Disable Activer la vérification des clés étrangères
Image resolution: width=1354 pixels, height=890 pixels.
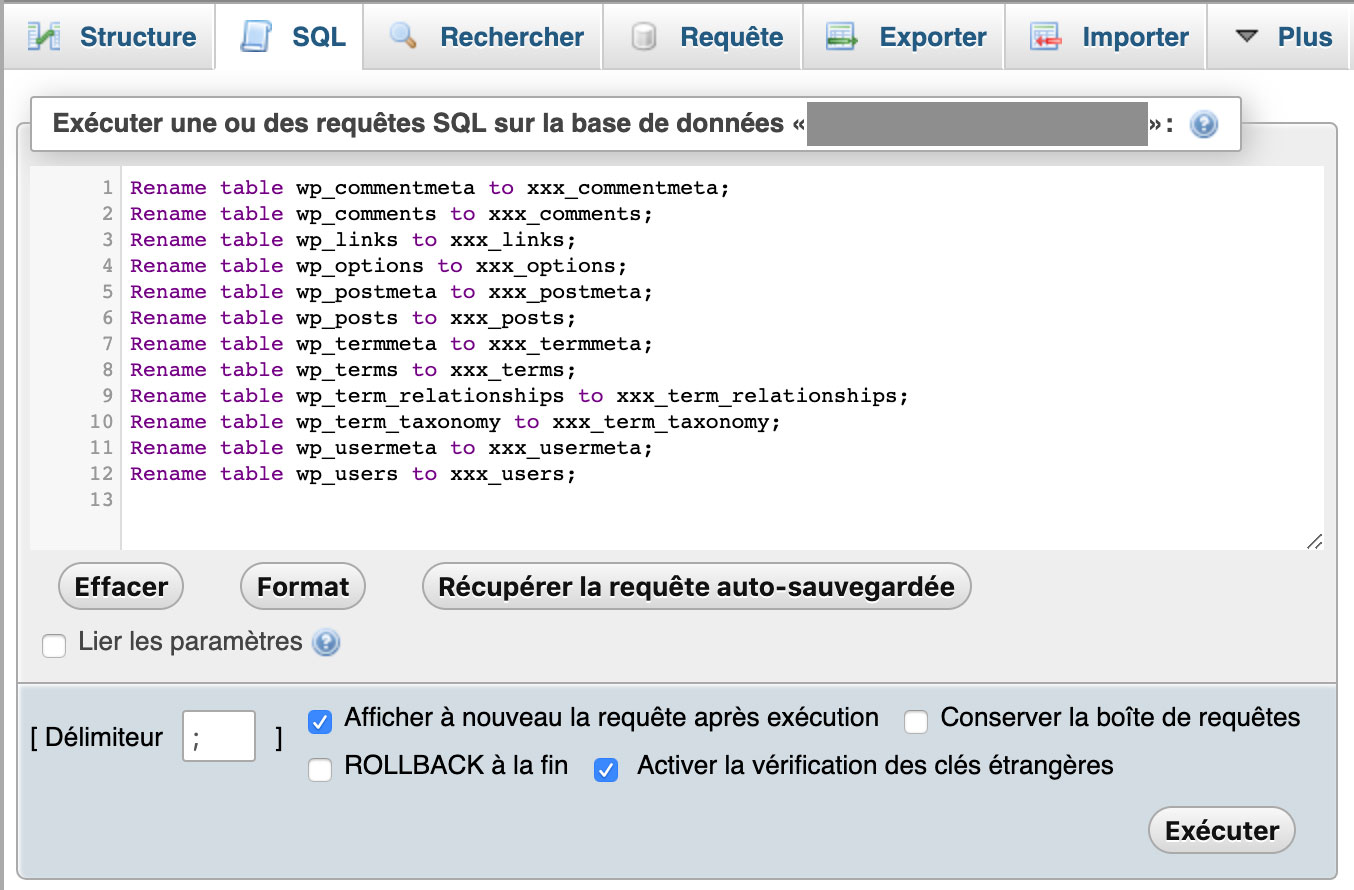606,770
